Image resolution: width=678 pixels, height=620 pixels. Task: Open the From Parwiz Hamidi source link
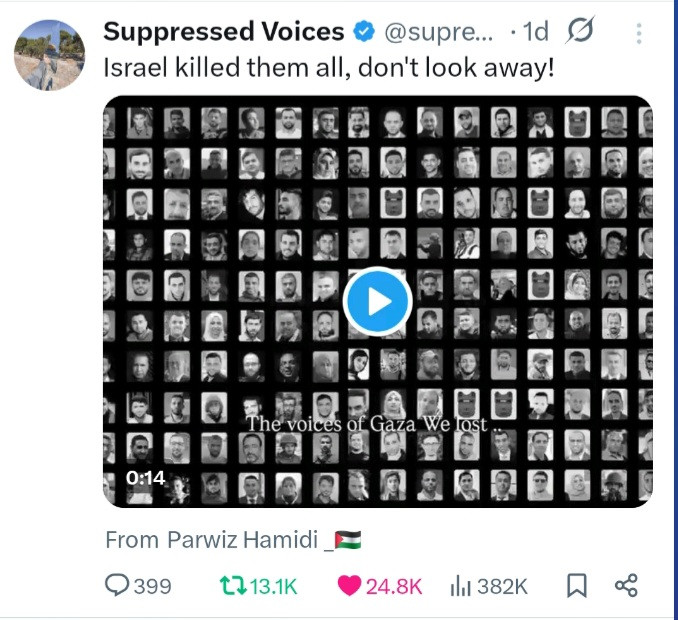point(232,540)
